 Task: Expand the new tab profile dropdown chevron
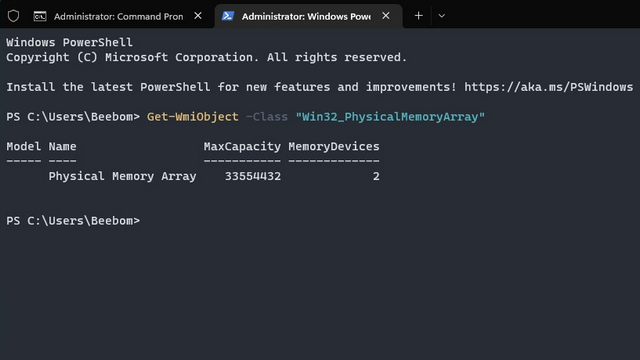pyautogui.click(x=442, y=16)
